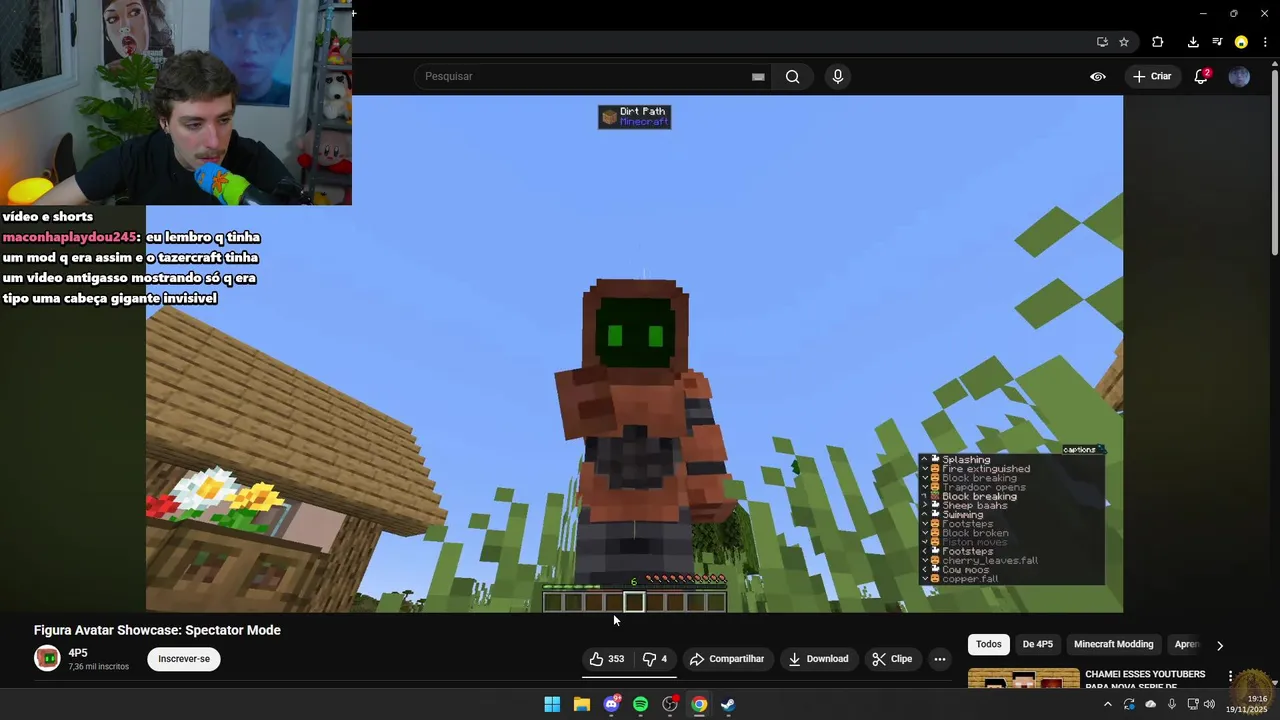Click the video player to pause

coord(634,354)
